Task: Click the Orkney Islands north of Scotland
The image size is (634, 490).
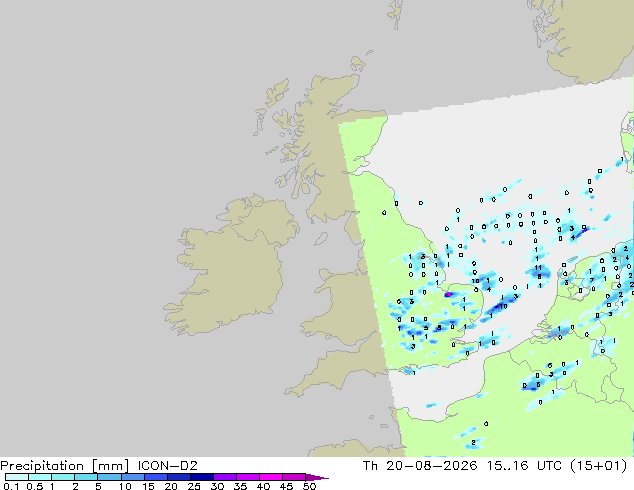Action: pyautogui.click(x=359, y=63)
